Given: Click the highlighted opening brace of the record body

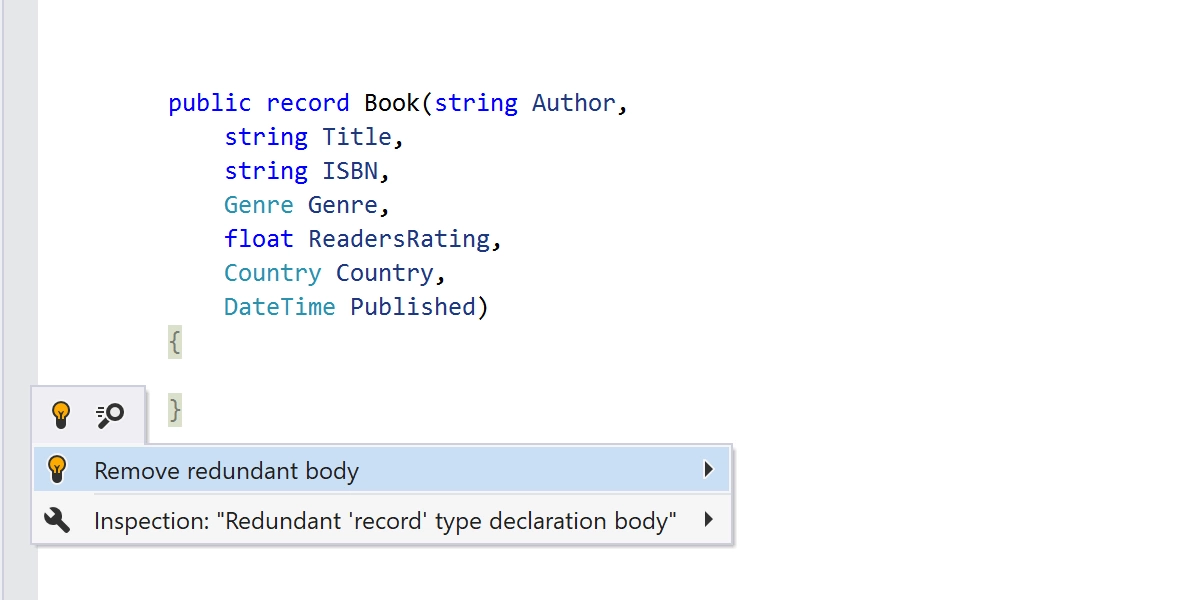Looking at the screenshot, I should click(175, 342).
